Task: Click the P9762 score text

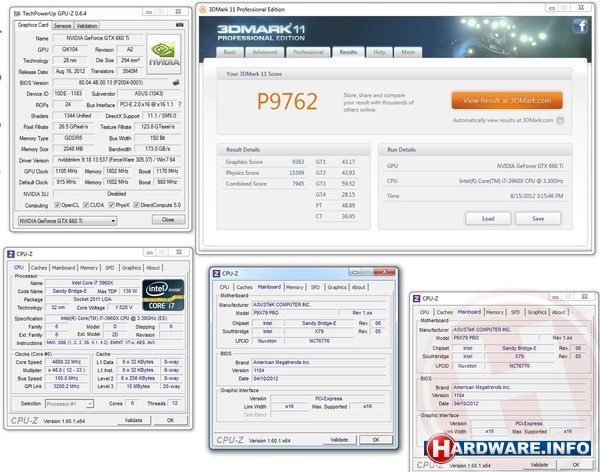Action: pos(287,101)
